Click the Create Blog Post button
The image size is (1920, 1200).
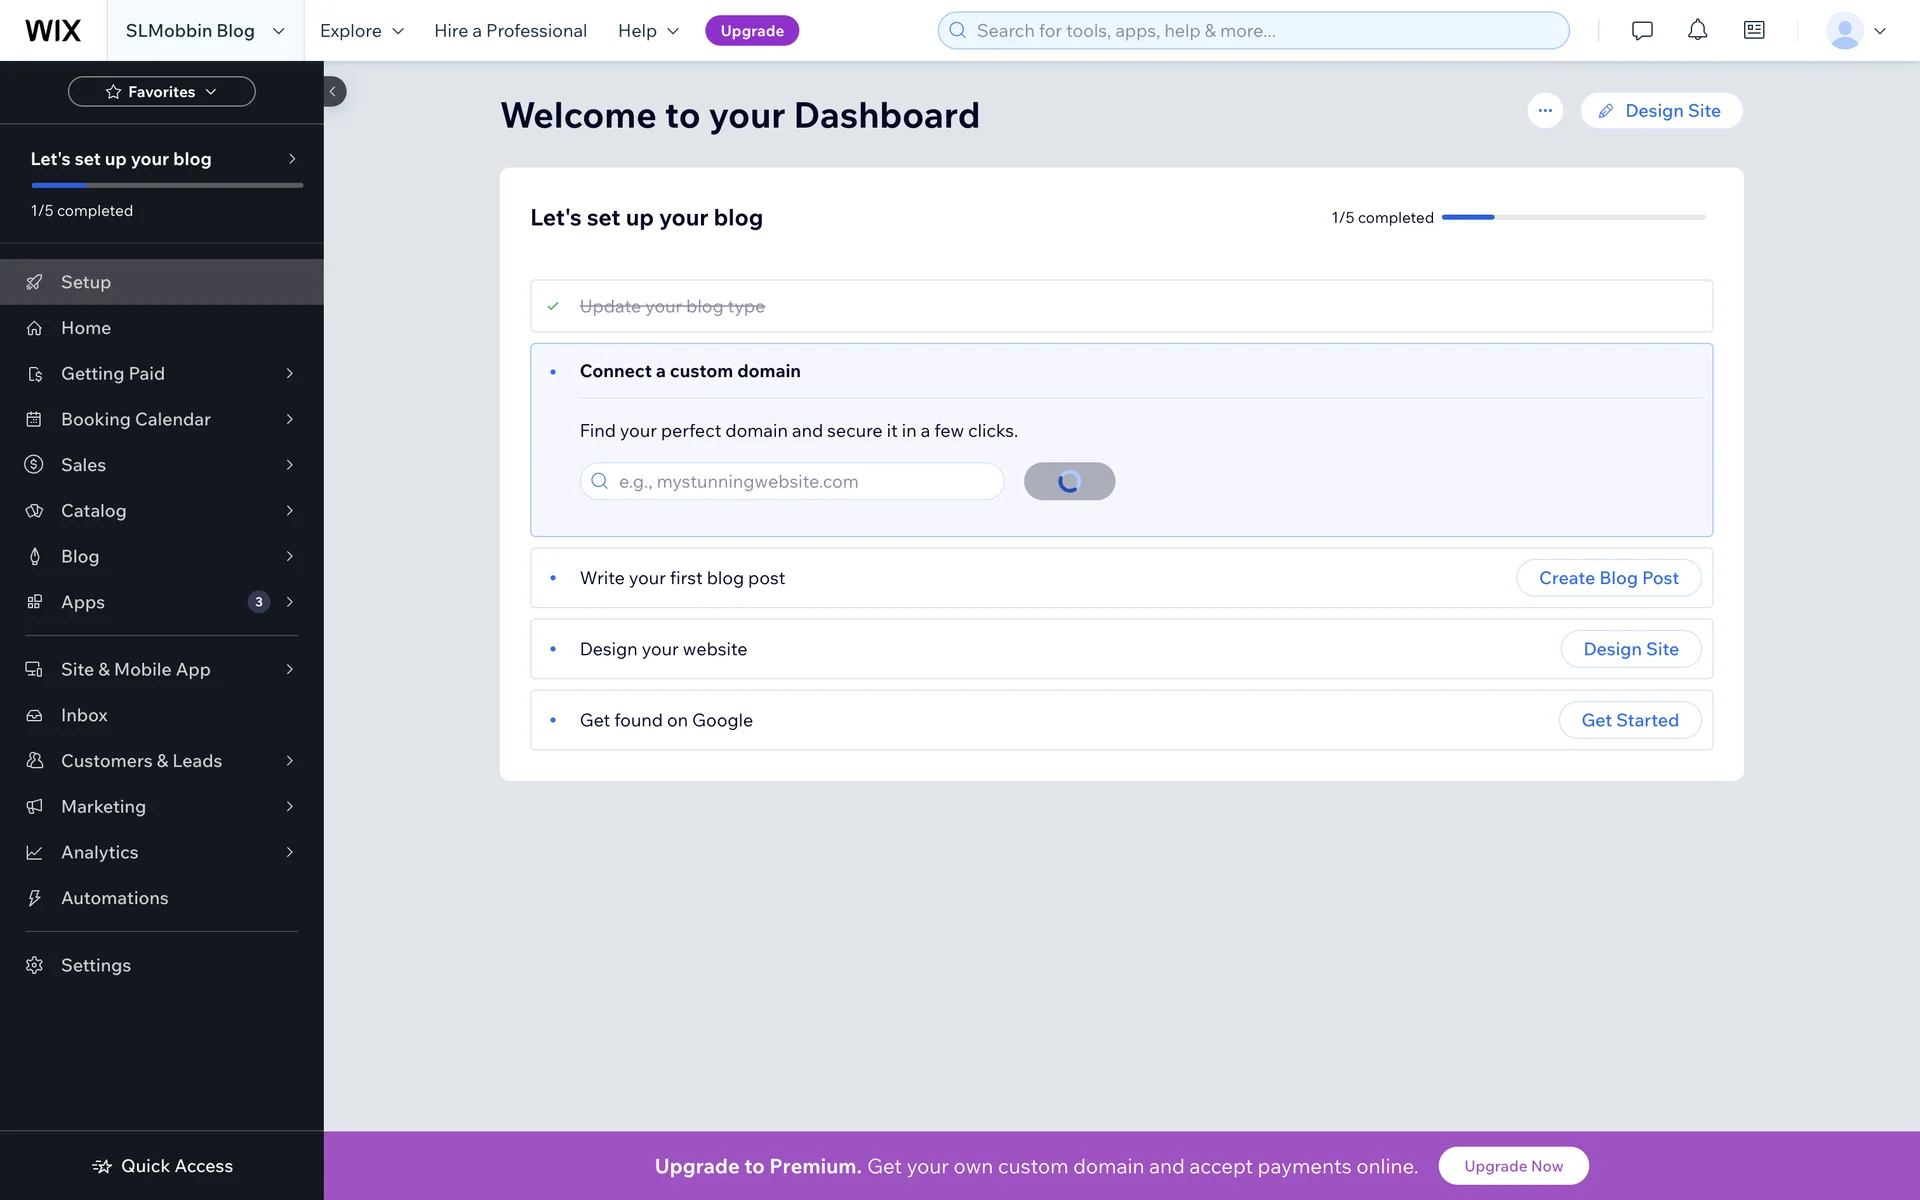[x=1608, y=578]
